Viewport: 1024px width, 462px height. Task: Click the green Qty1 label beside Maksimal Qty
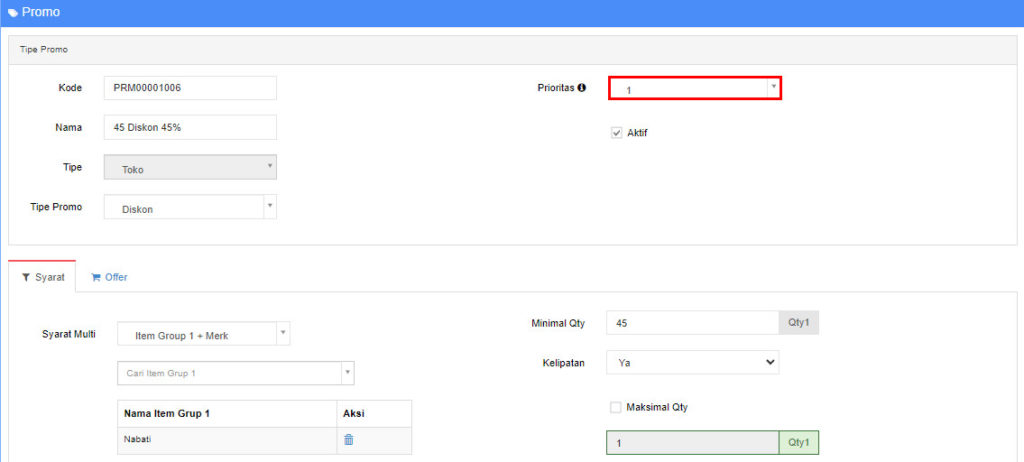click(799, 443)
